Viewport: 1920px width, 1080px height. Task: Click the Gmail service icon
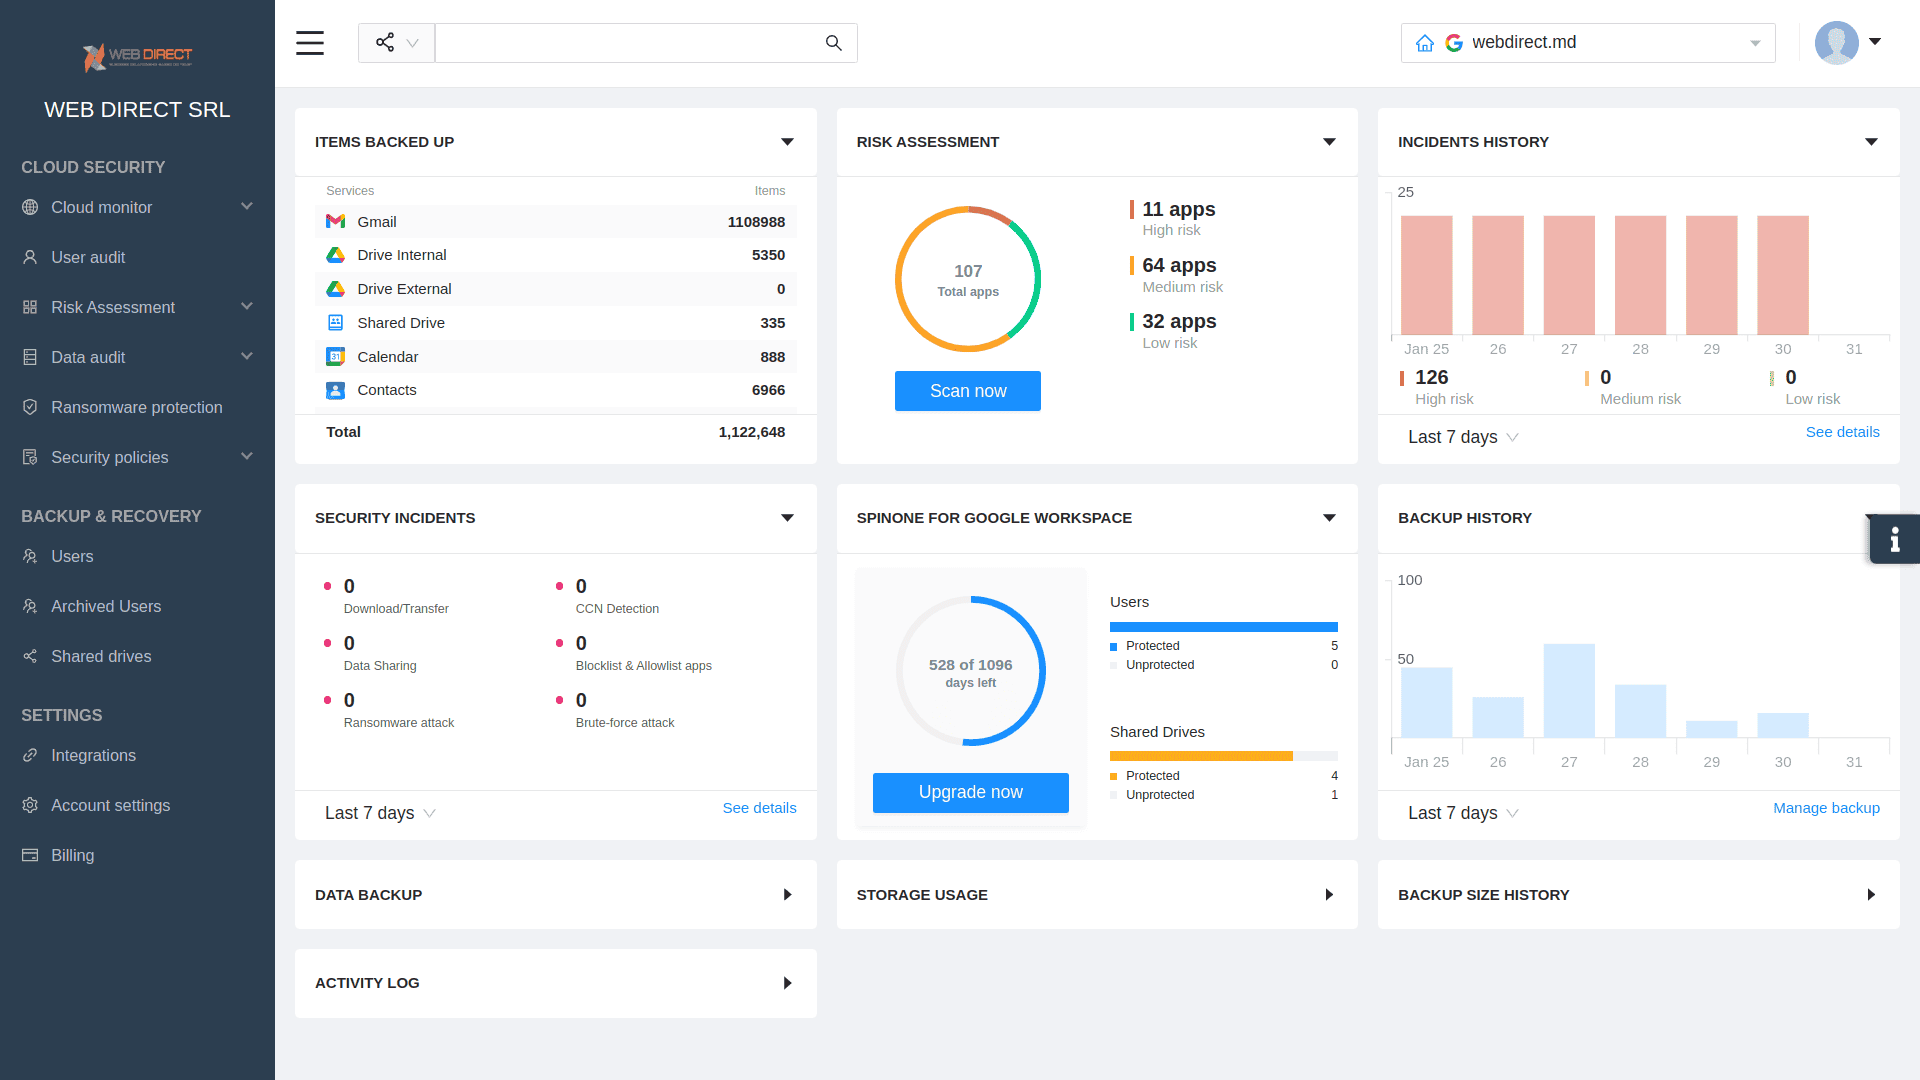[336, 222]
